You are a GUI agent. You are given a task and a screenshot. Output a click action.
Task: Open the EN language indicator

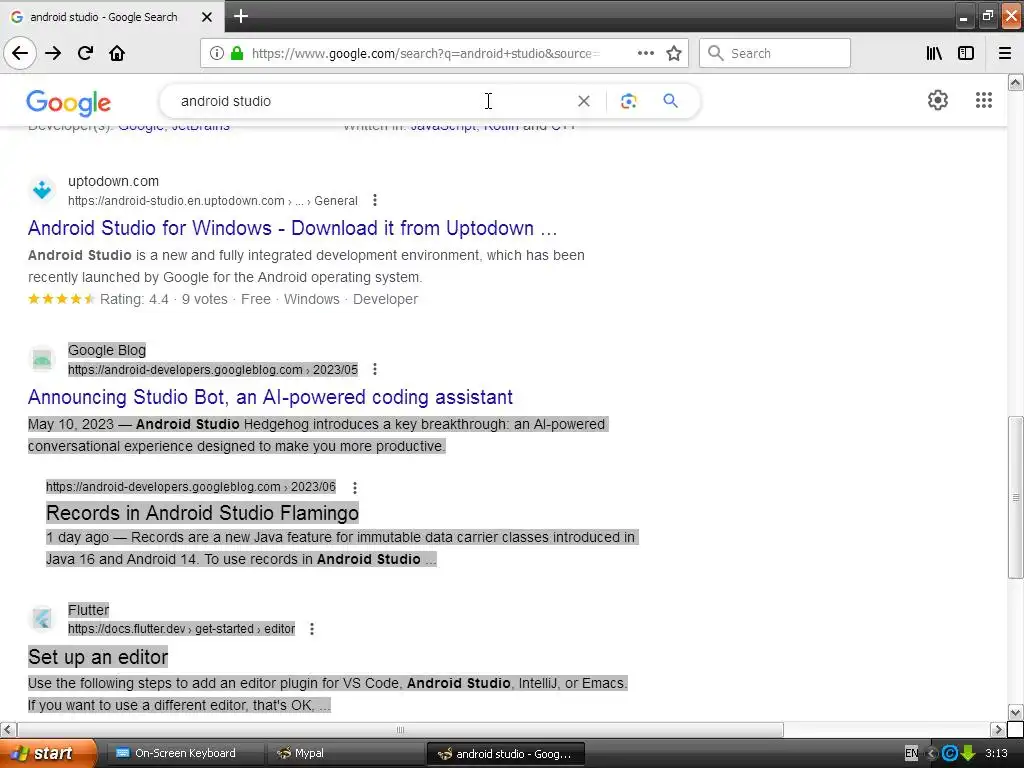click(x=911, y=754)
